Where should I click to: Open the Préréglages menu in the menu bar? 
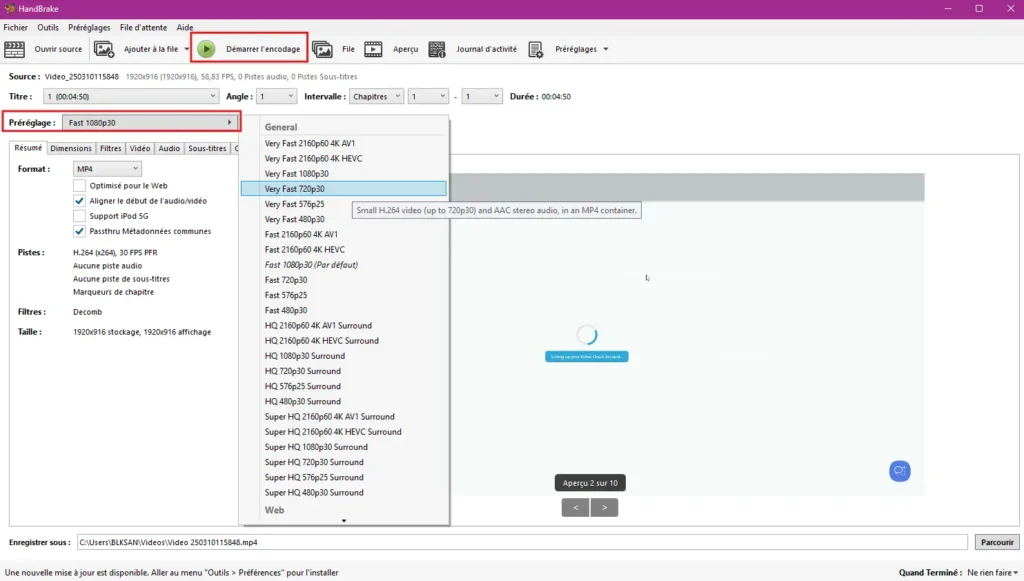(89, 27)
